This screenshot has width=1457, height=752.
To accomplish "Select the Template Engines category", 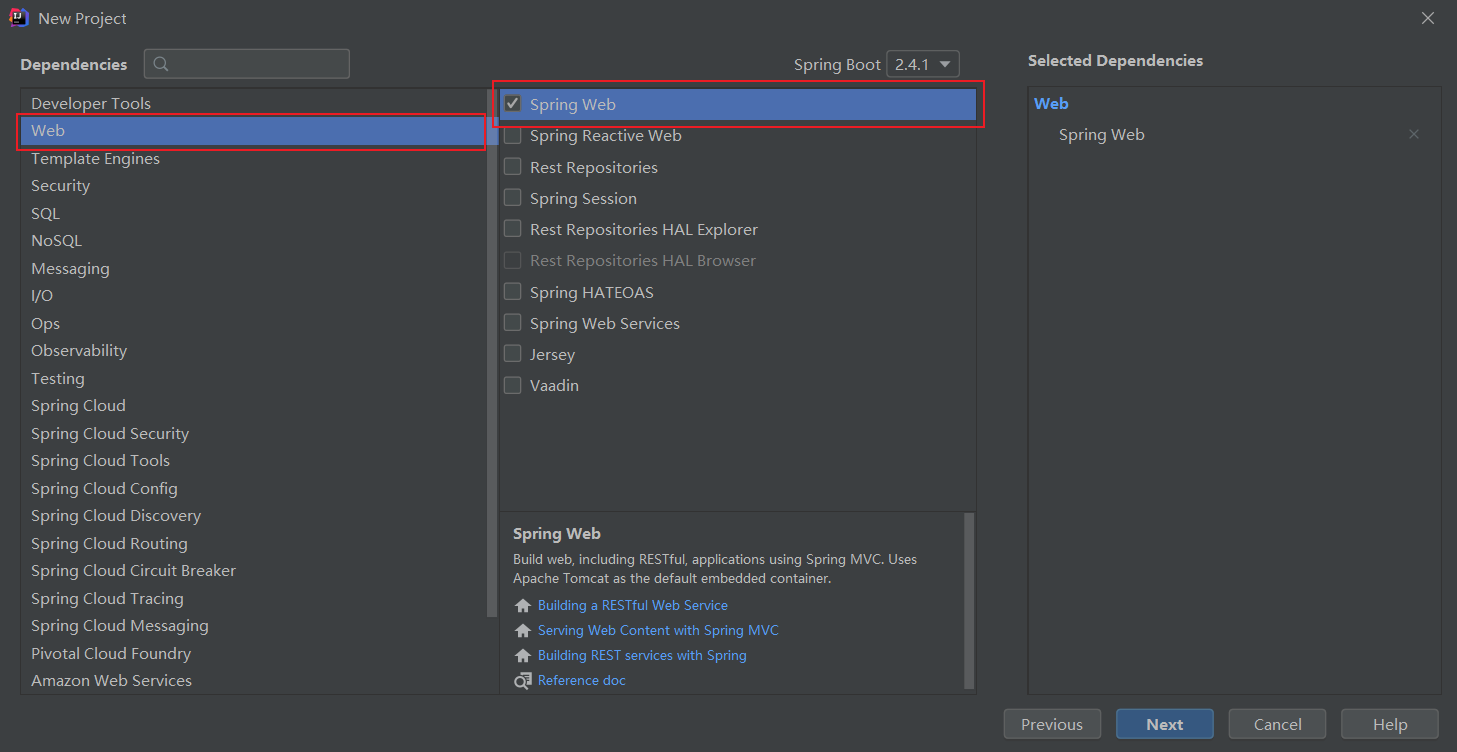I will (x=253, y=158).
